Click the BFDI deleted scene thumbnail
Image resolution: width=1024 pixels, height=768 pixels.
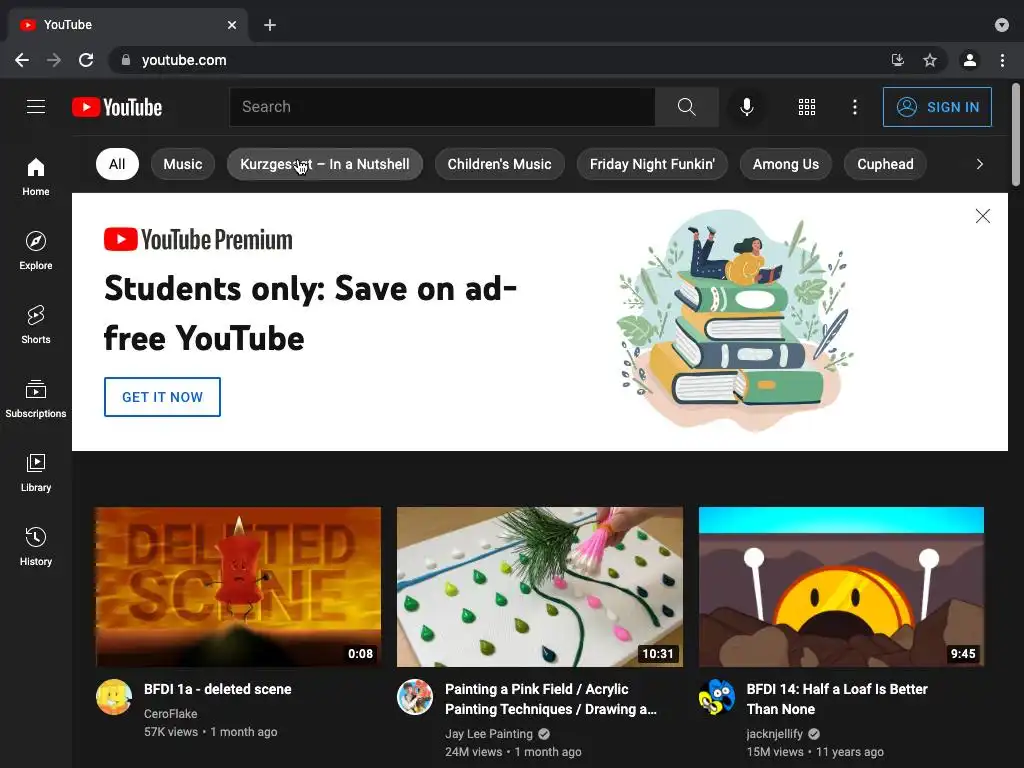point(238,586)
